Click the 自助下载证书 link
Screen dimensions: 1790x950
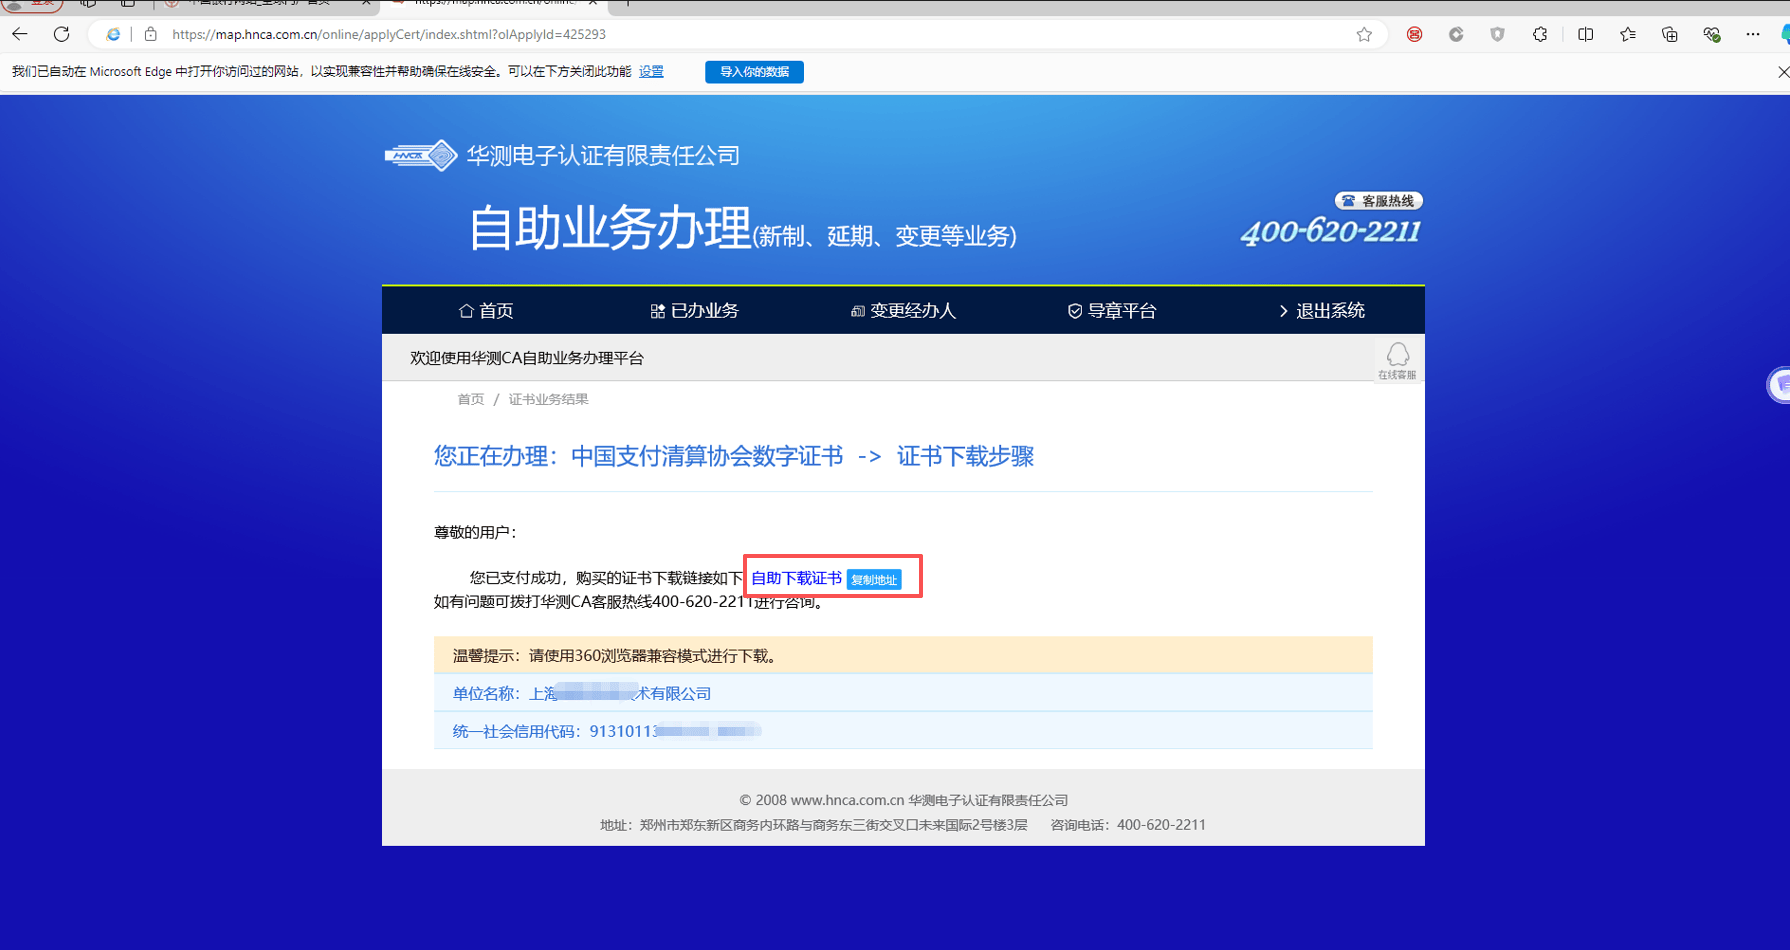pos(796,578)
